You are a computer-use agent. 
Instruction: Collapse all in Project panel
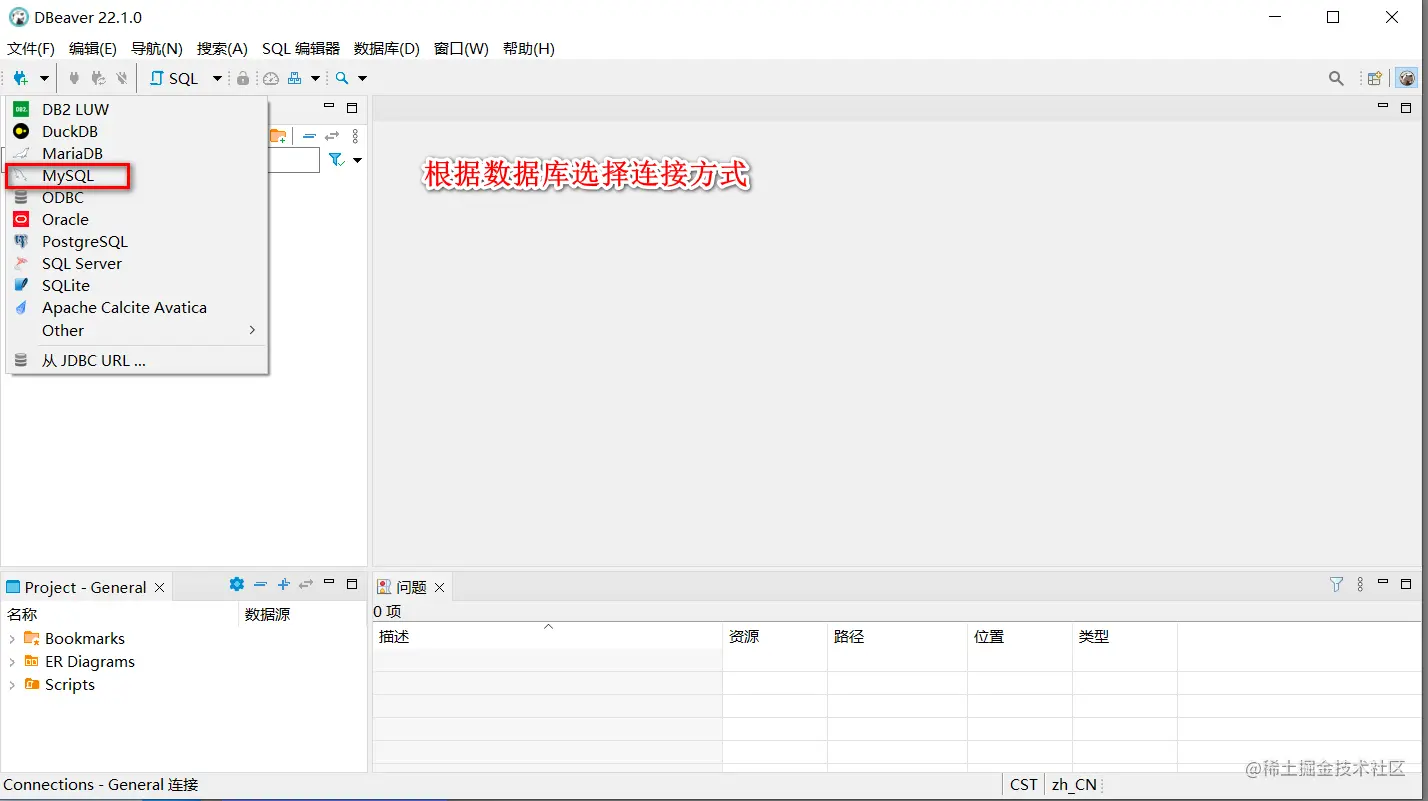(260, 584)
